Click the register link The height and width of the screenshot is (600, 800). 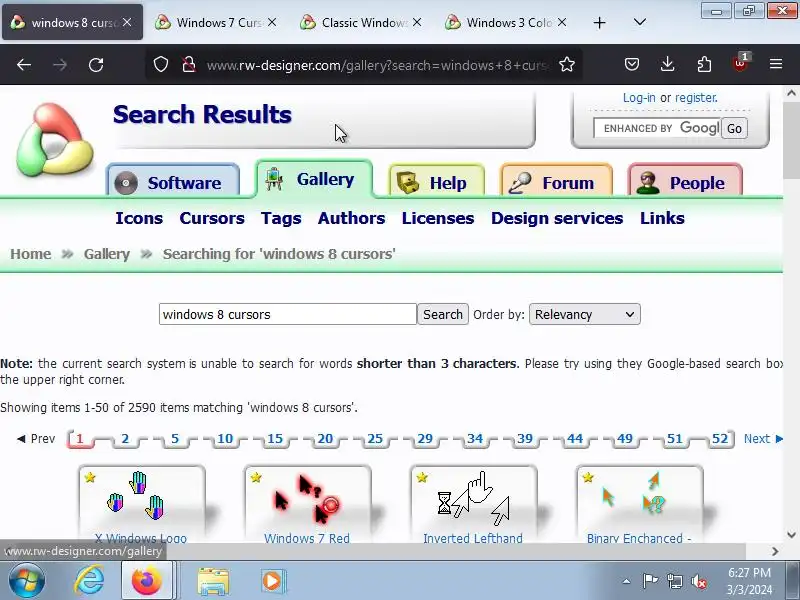[x=696, y=97]
